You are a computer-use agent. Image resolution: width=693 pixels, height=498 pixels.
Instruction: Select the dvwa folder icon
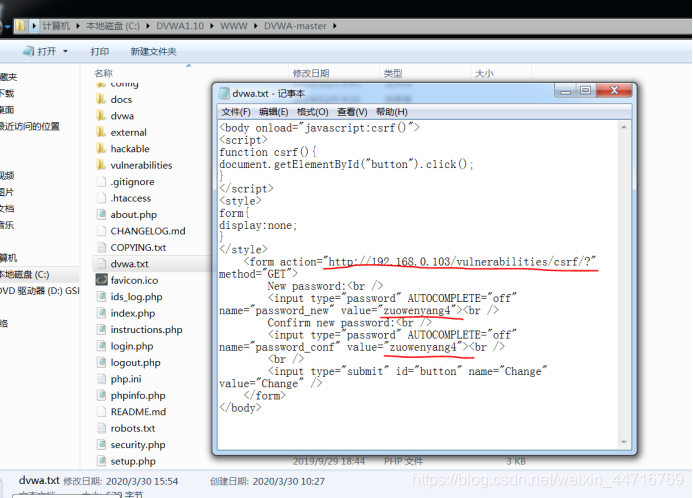pos(101,116)
